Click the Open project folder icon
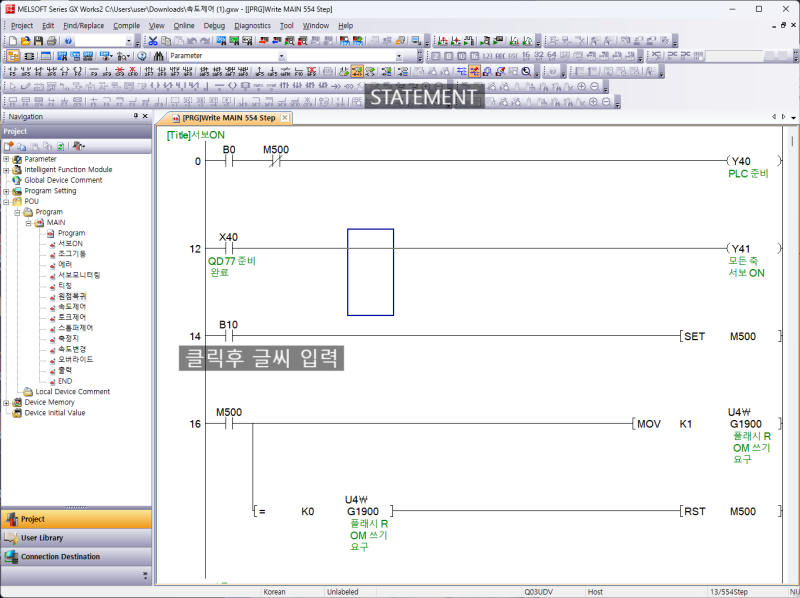Viewport: 800px width, 598px height. [x=26, y=41]
